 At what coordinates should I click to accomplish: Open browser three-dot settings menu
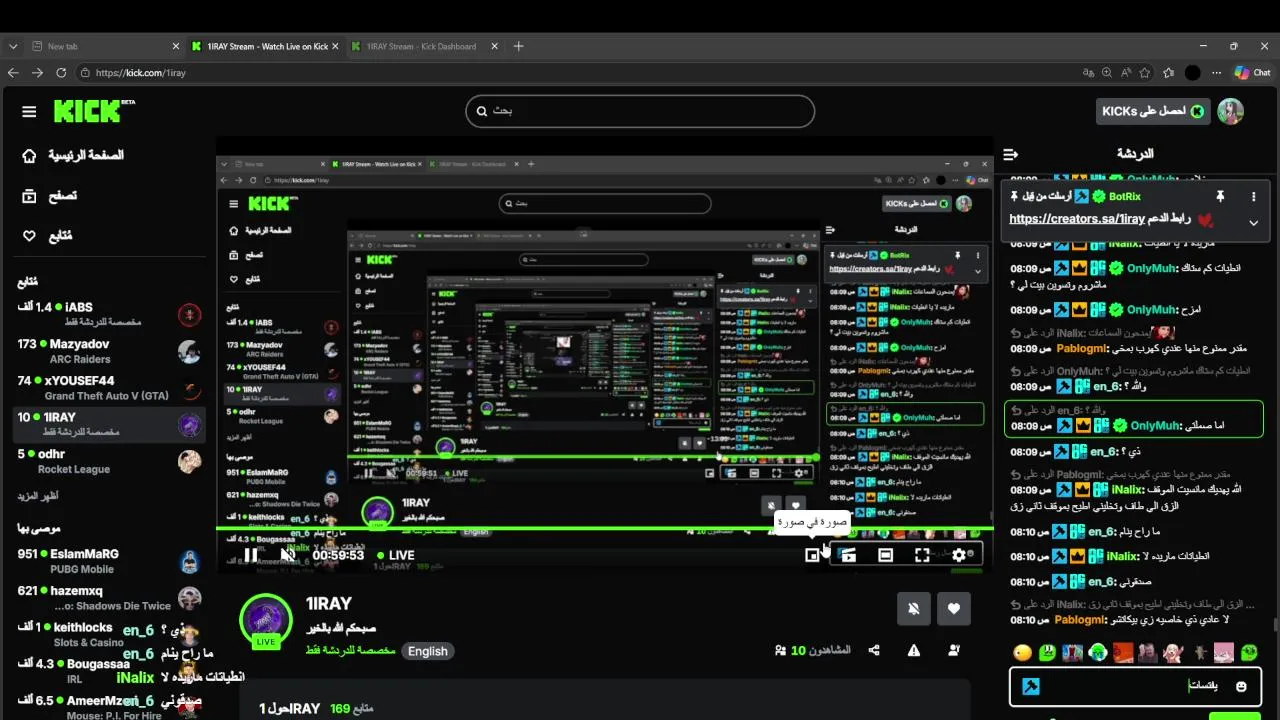1216,73
